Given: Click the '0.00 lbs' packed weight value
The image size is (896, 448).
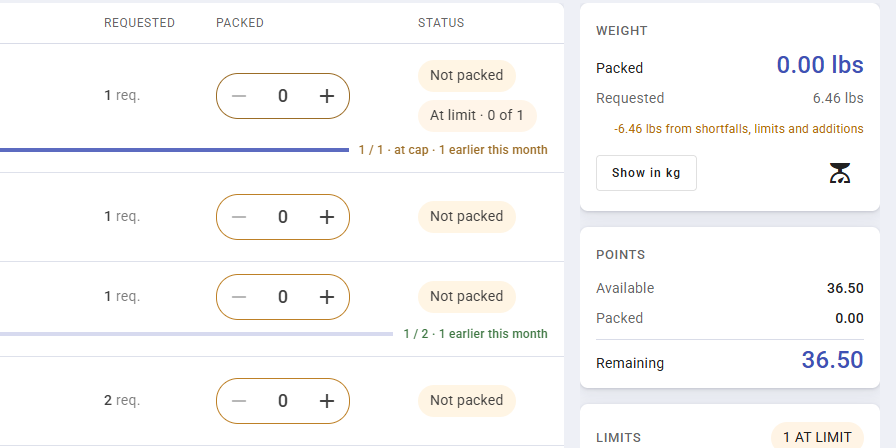Looking at the screenshot, I should (x=820, y=65).
